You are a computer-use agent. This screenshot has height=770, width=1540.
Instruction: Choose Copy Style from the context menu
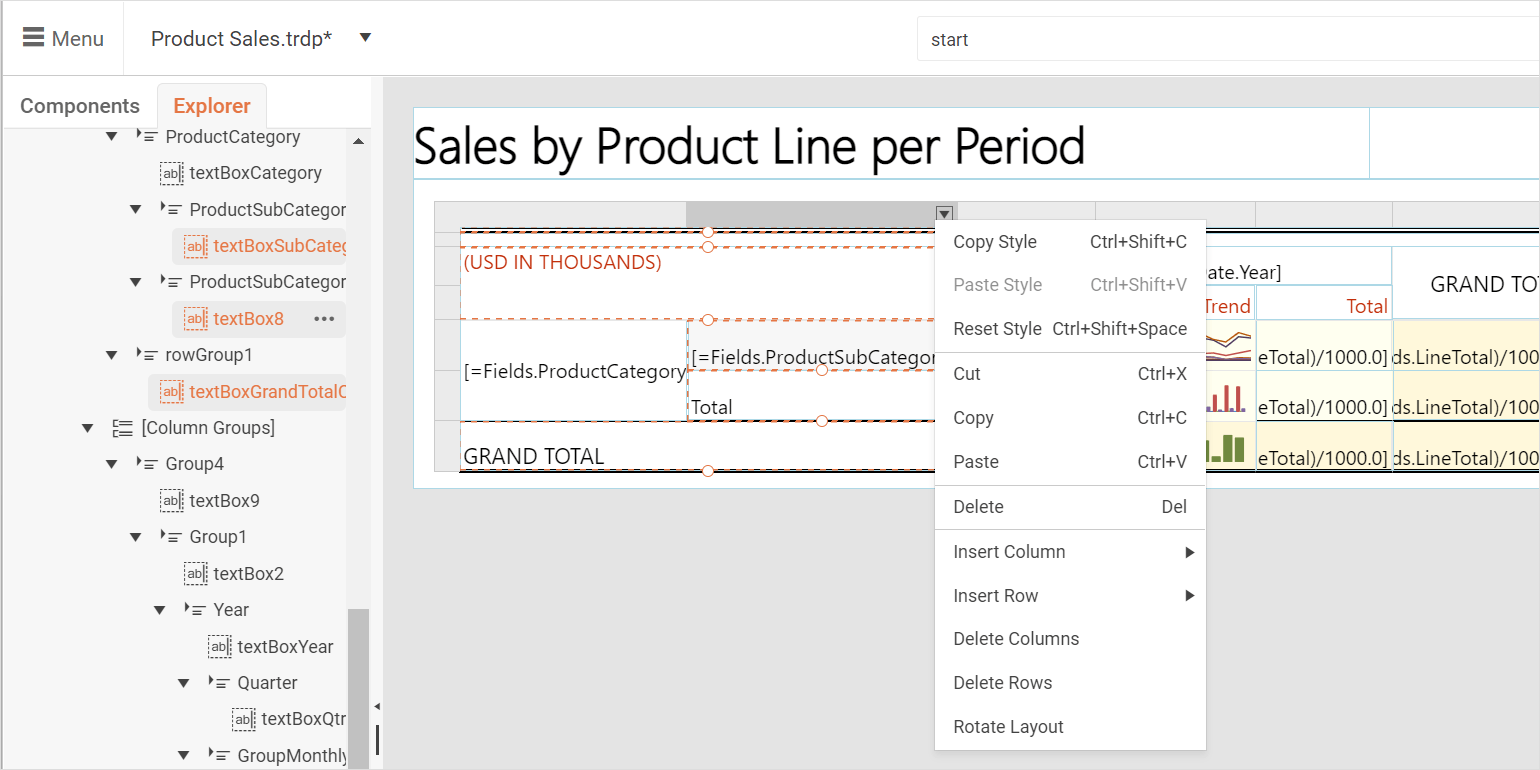[1070, 242]
